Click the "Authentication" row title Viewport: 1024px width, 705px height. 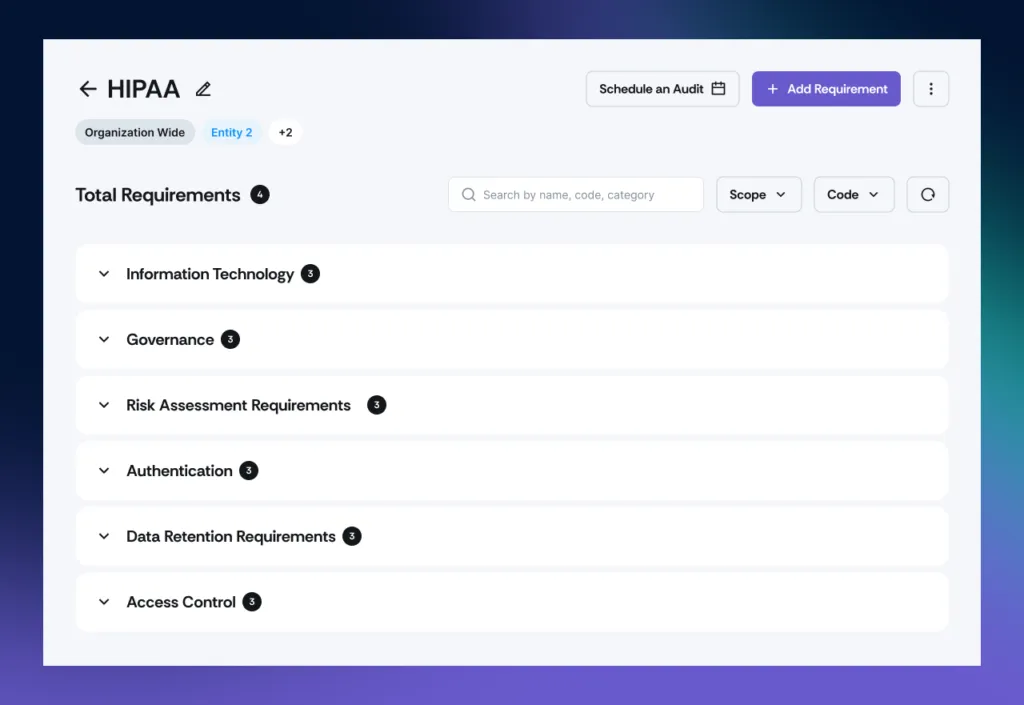pyautogui.click(x=179, y=471)
